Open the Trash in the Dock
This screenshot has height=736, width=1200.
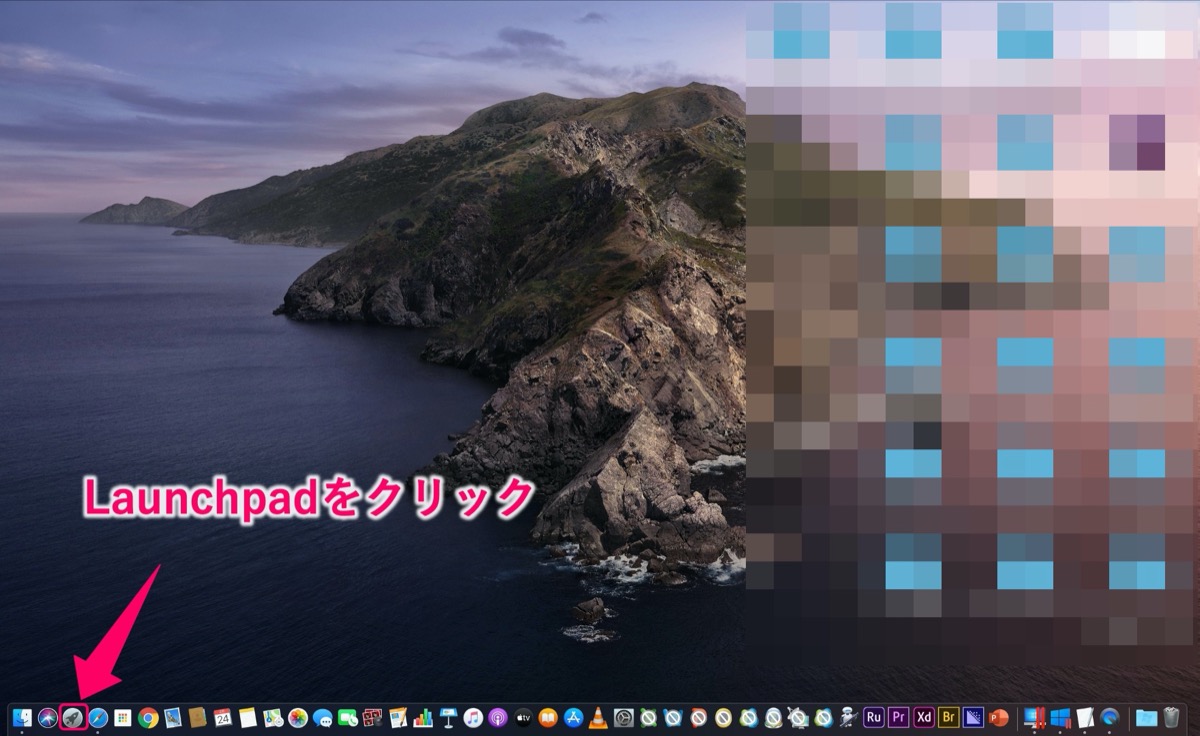click(x=1171, y=717)
